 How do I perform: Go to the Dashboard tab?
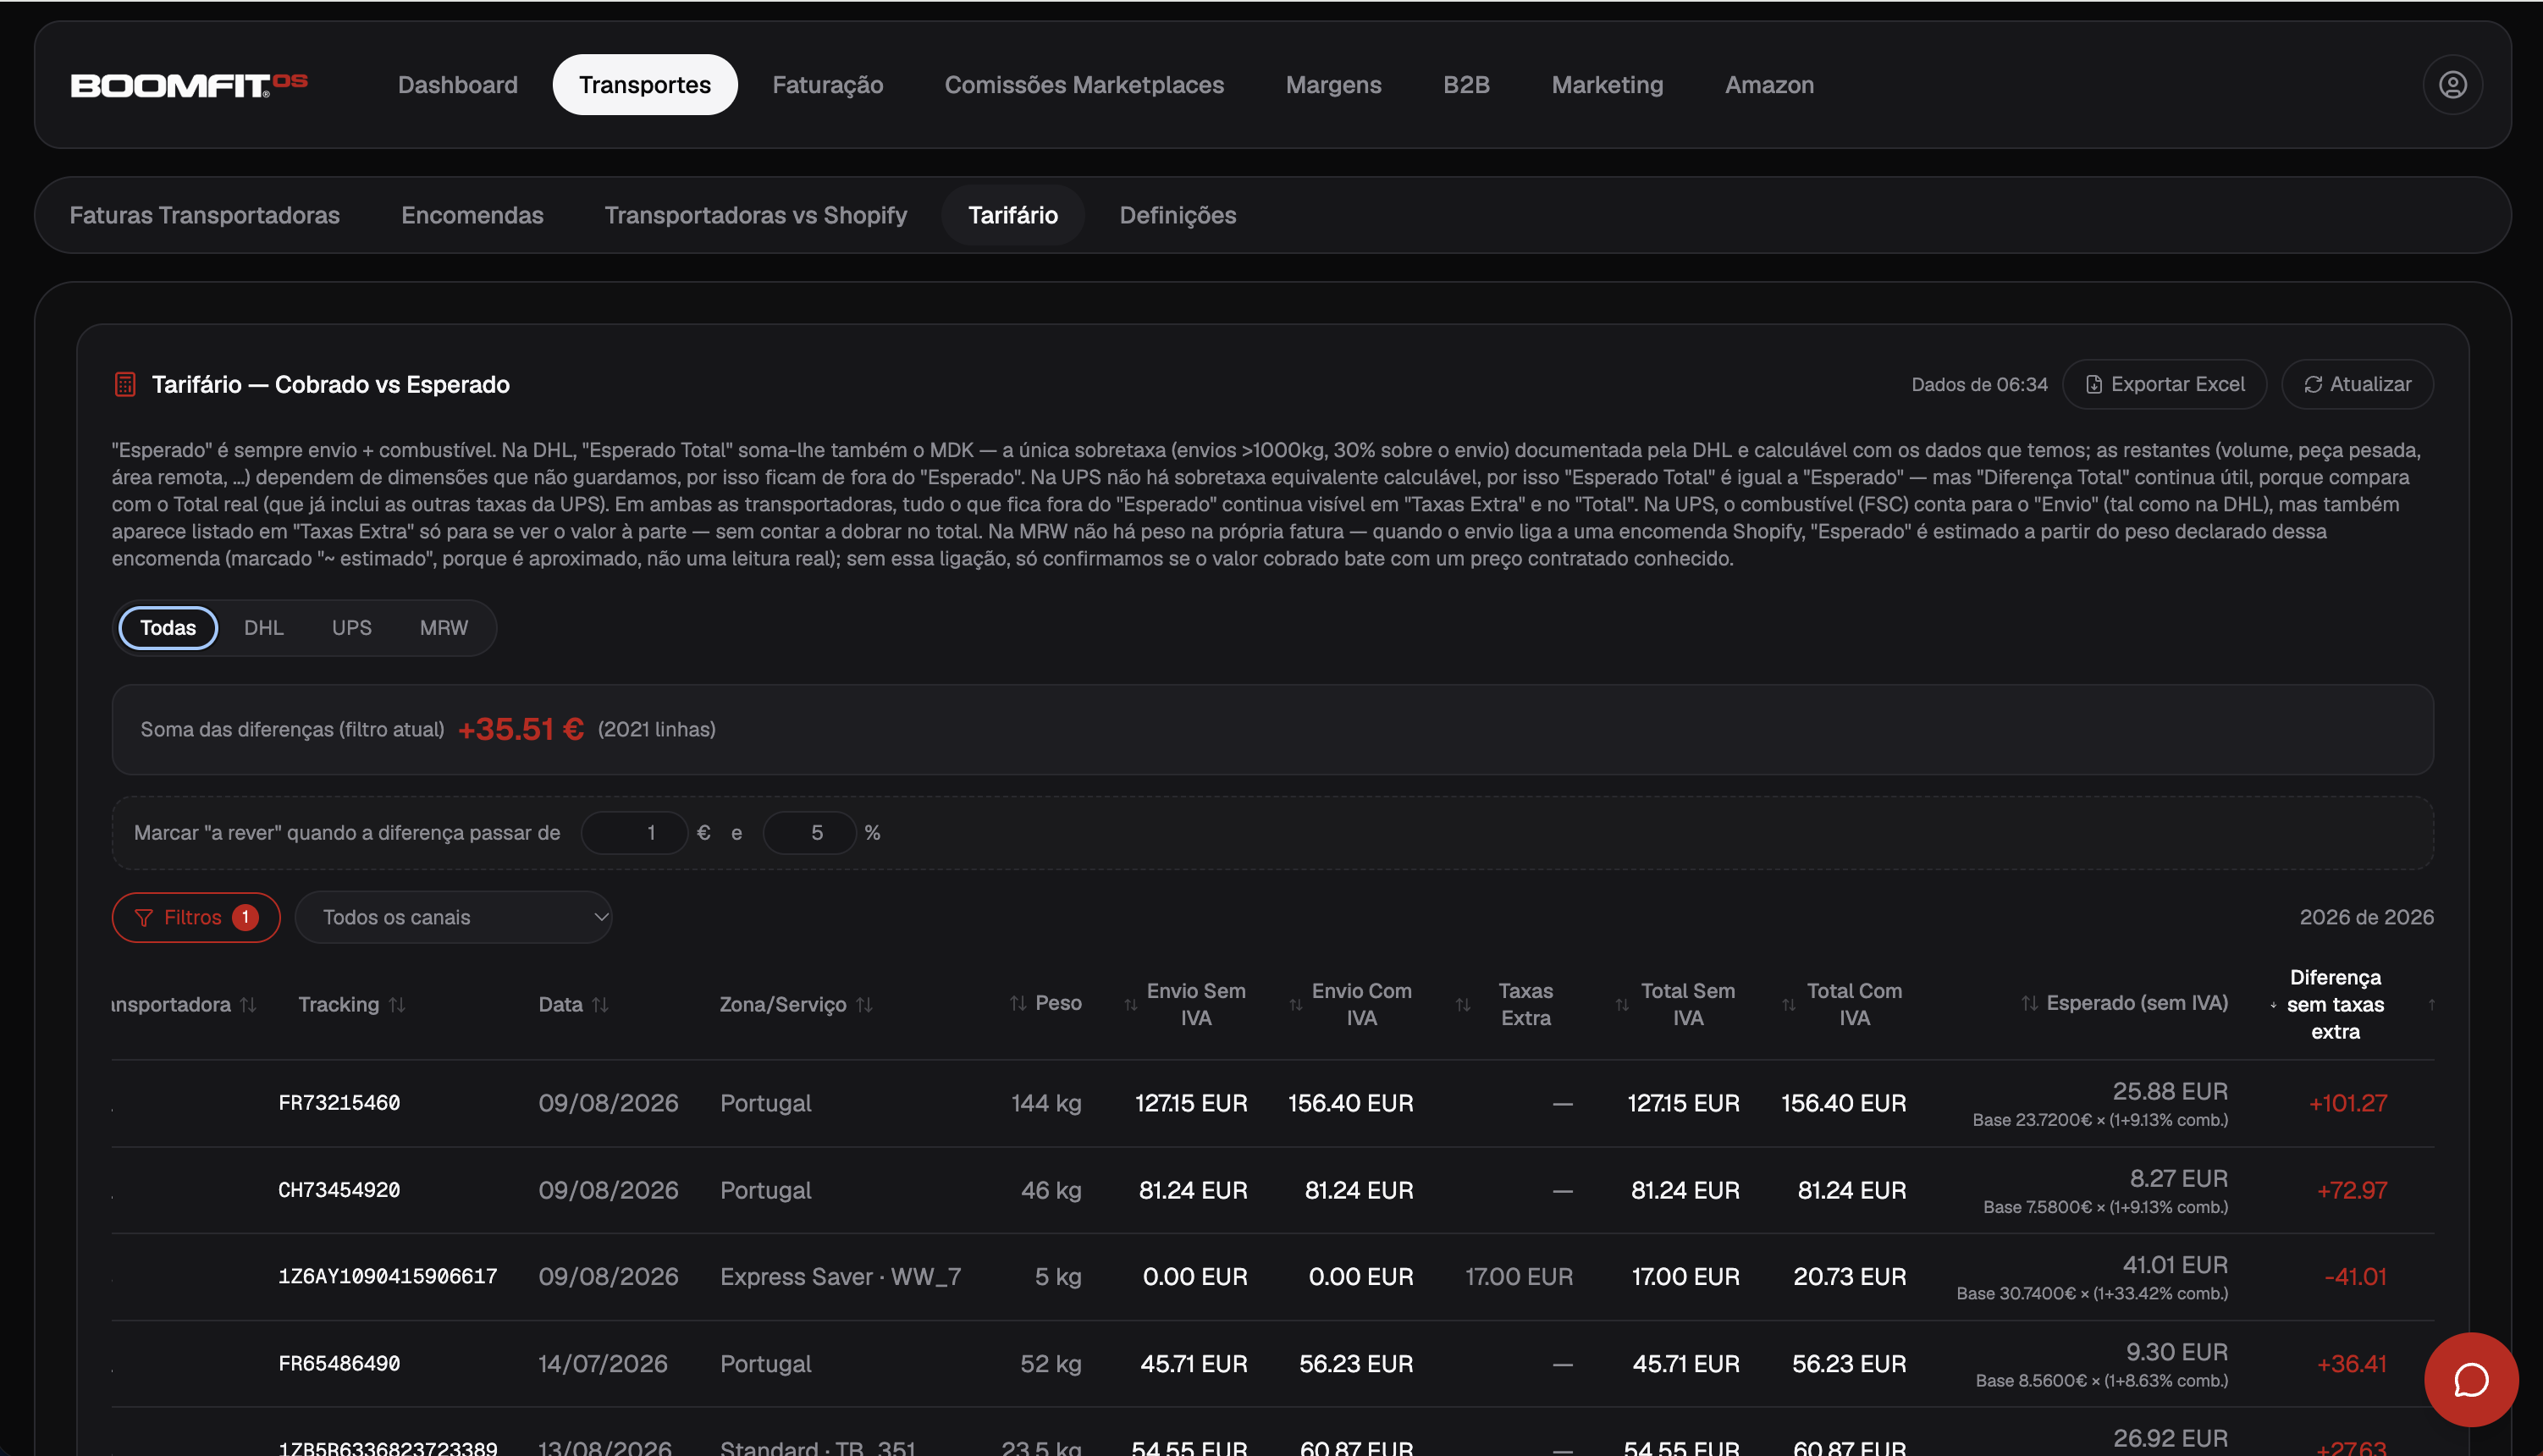[x=458, y=85]
